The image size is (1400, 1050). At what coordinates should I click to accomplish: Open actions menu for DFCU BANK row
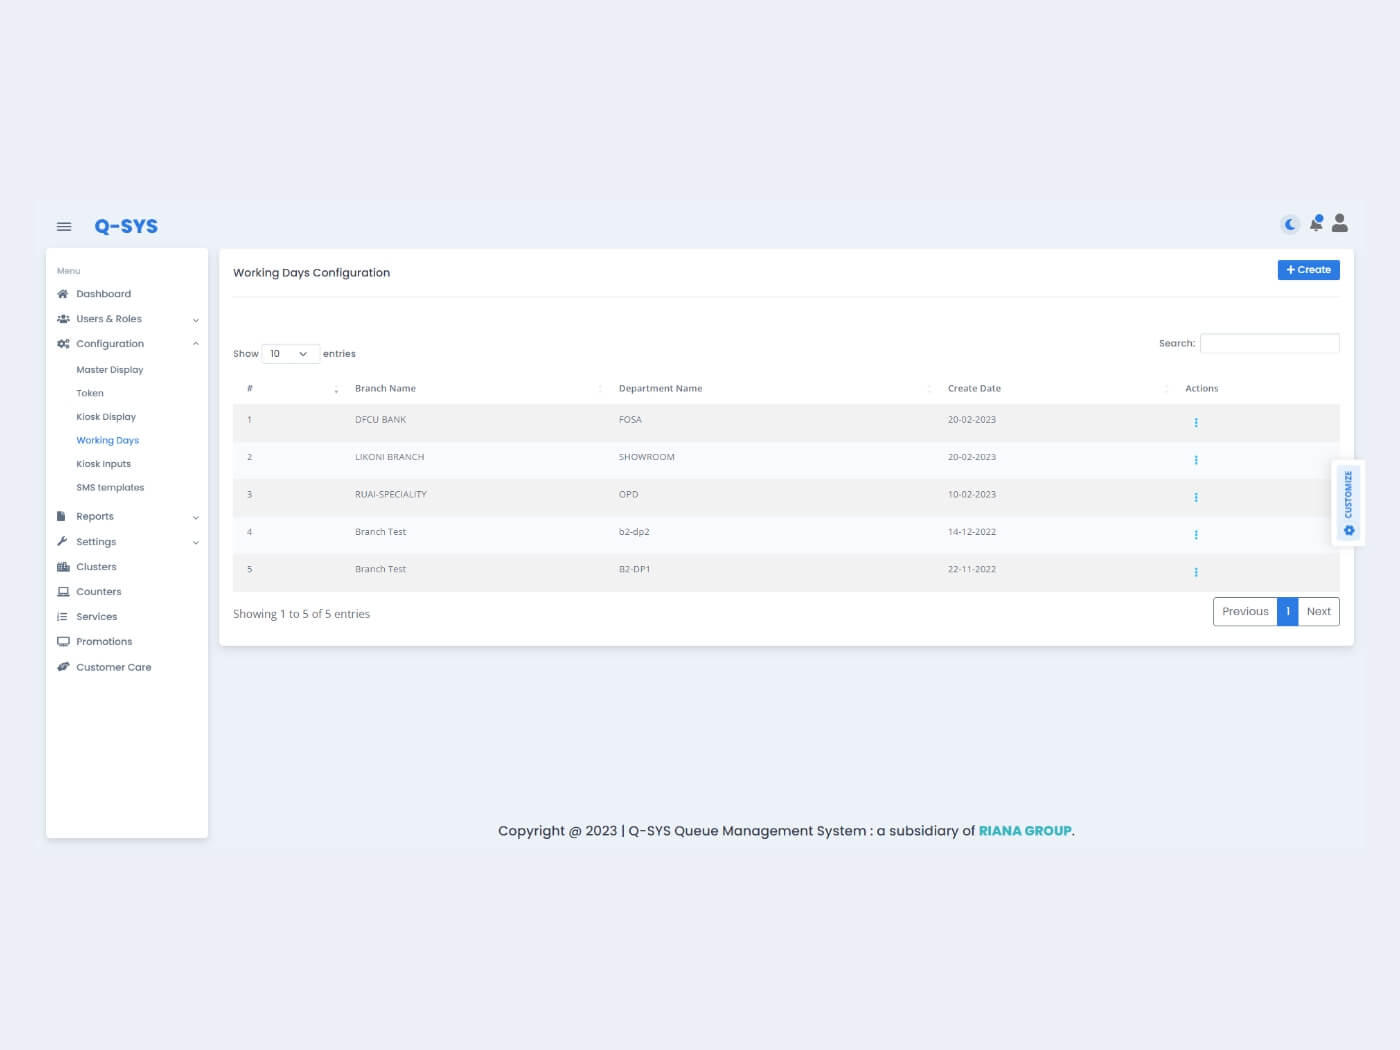click(1196, 423)
